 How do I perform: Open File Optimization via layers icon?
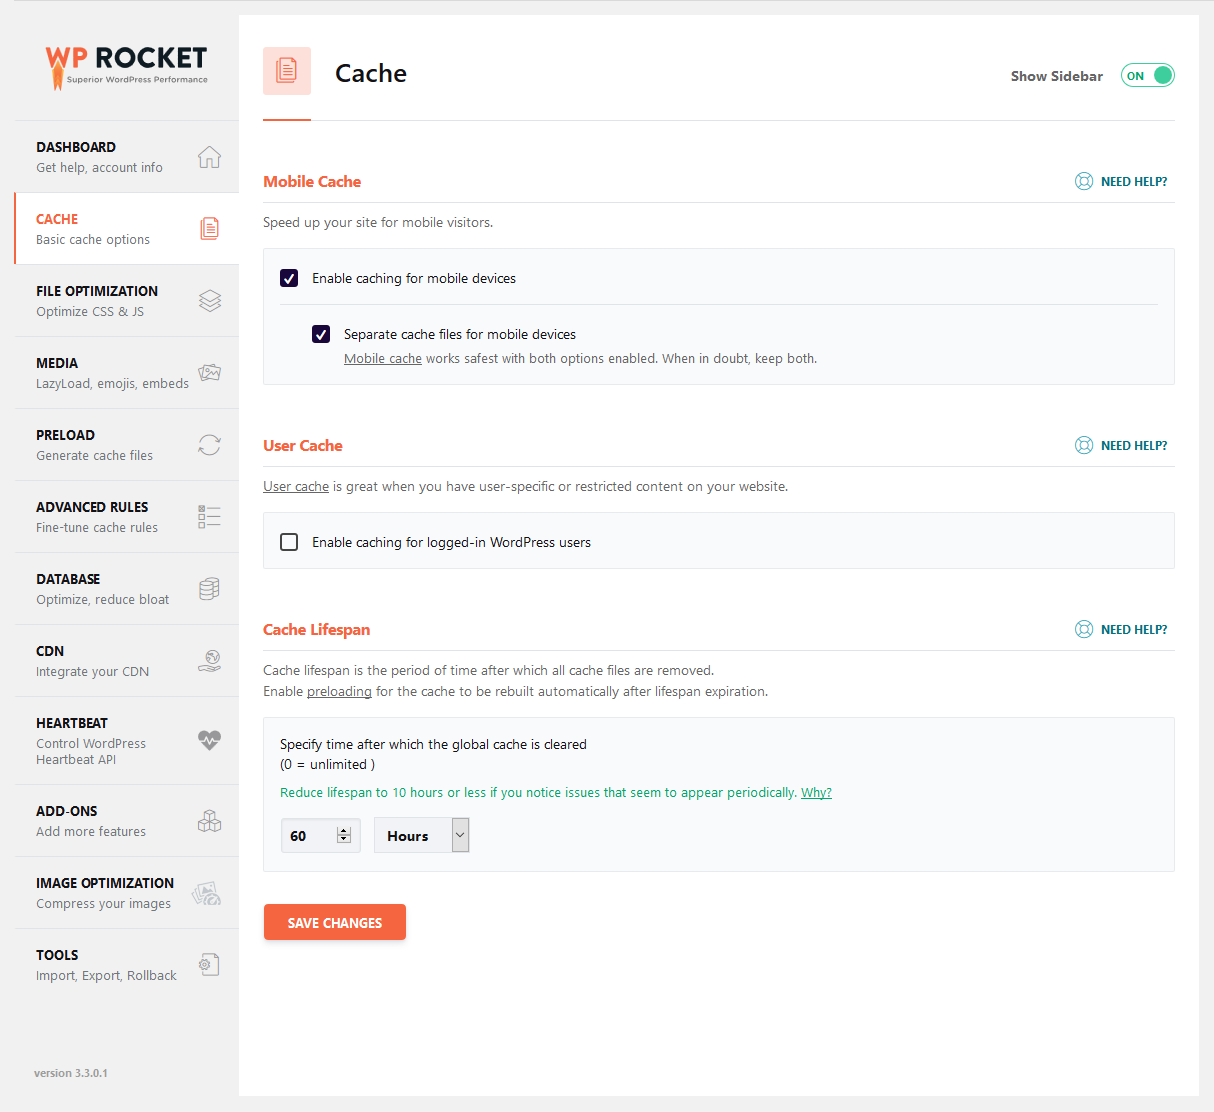tap(209, 300)
